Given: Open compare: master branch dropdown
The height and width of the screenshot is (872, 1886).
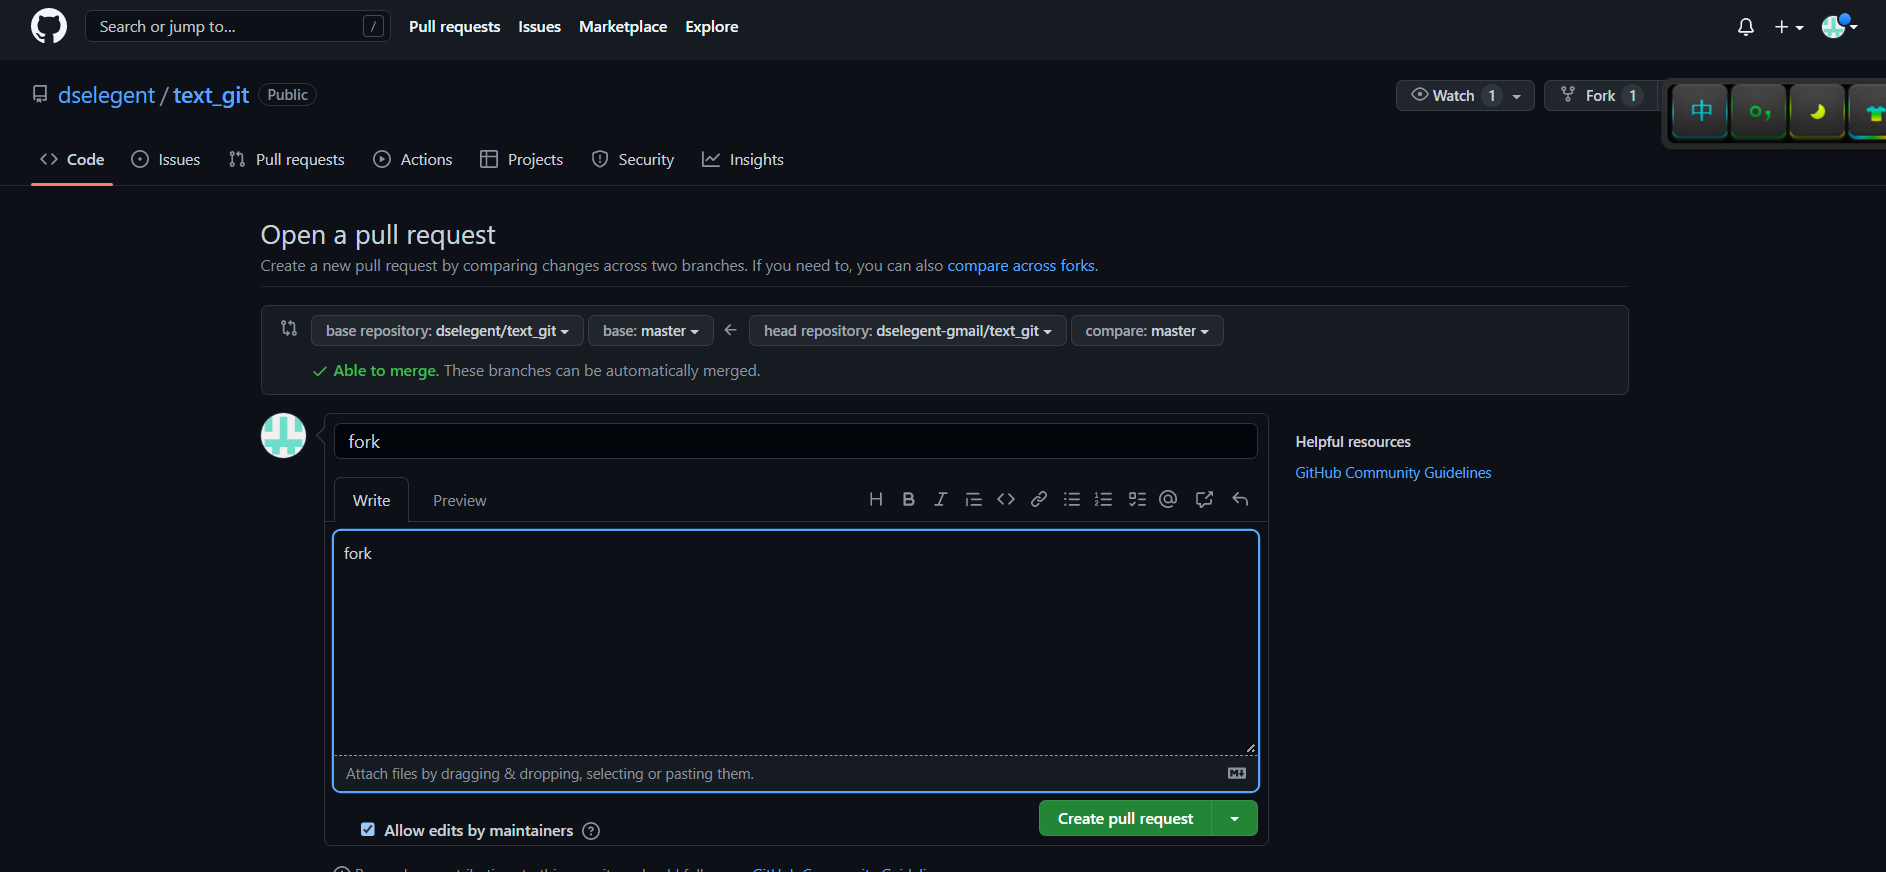Looking at the screenshot, I should (1147, 331).
